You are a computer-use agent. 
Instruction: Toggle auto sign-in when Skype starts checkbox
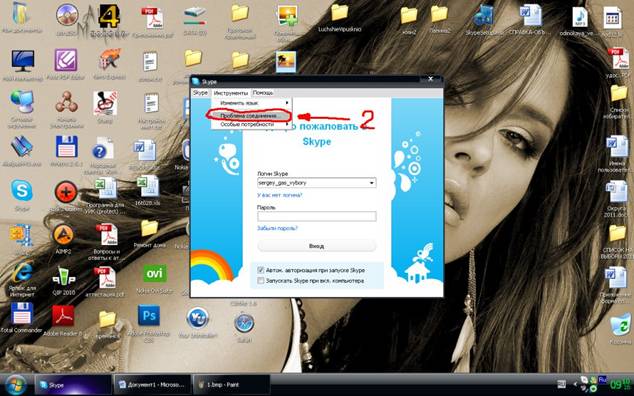click(261, 270)
